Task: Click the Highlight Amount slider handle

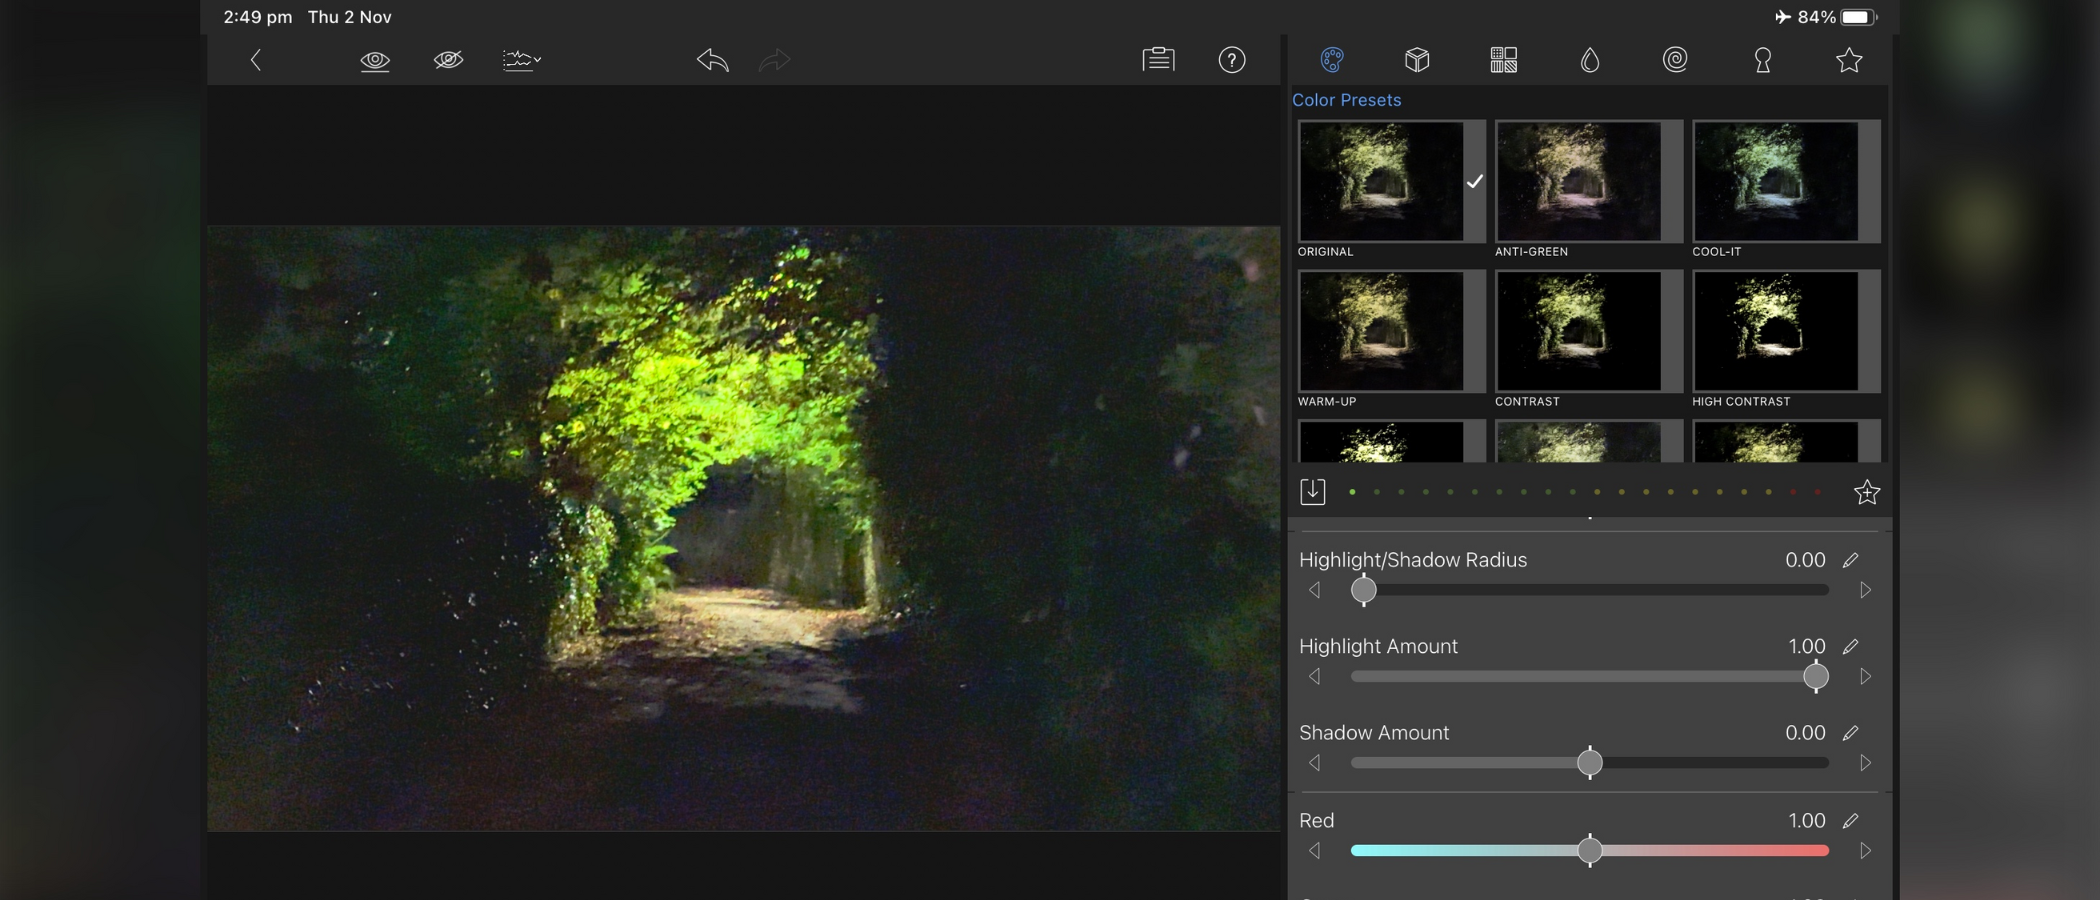Action: (x=1816, y=677)
